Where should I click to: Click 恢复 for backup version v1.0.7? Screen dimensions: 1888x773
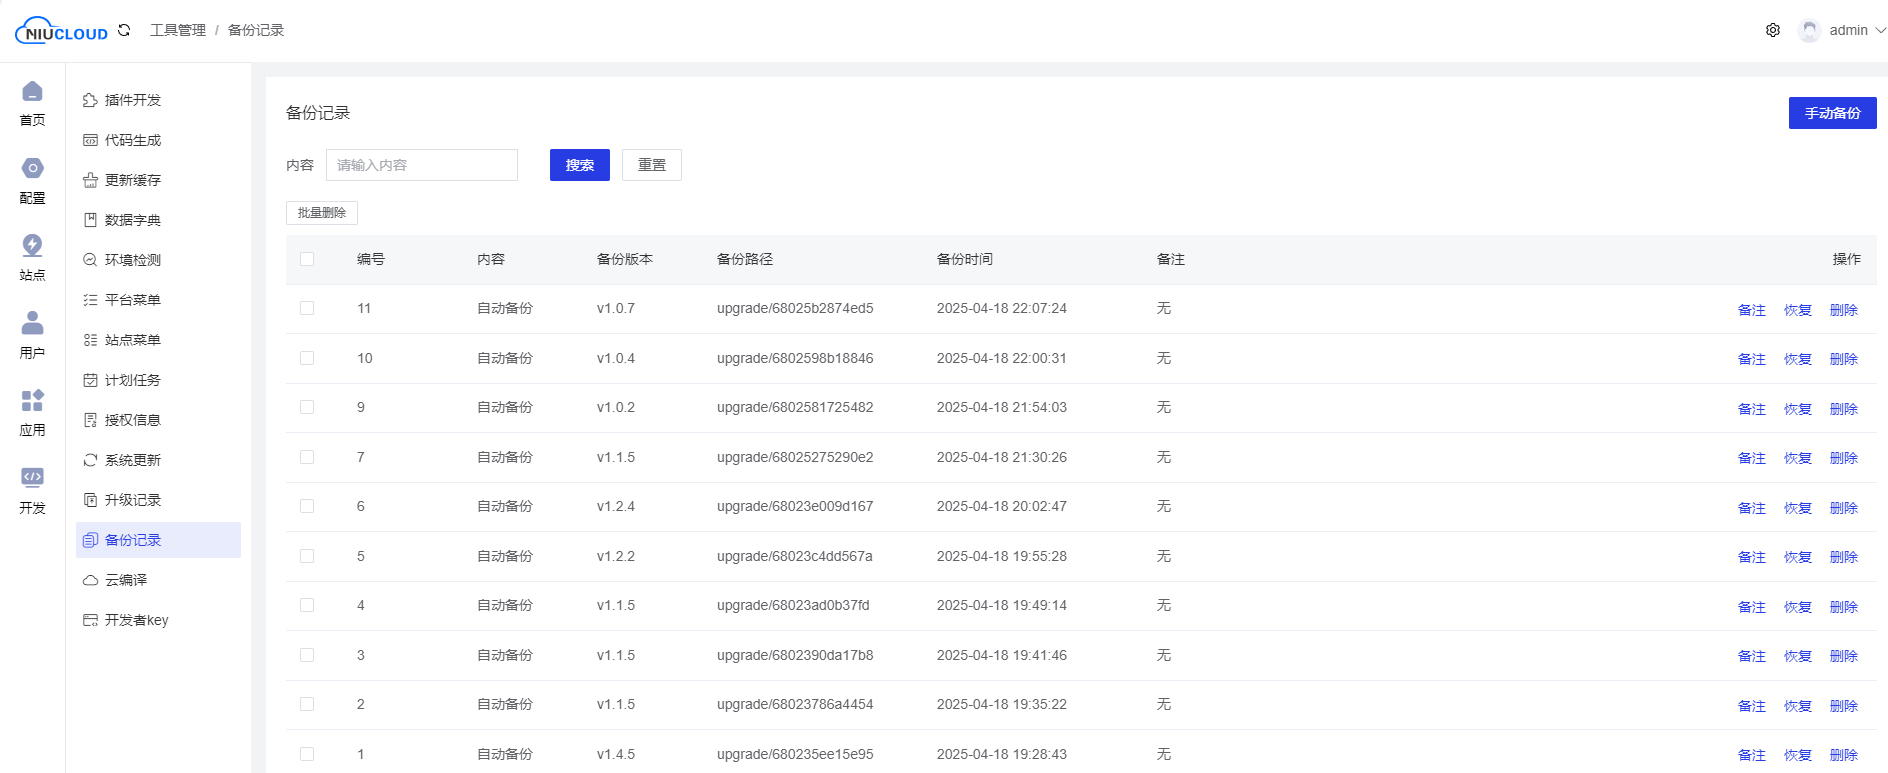(x=1797, y=310)
